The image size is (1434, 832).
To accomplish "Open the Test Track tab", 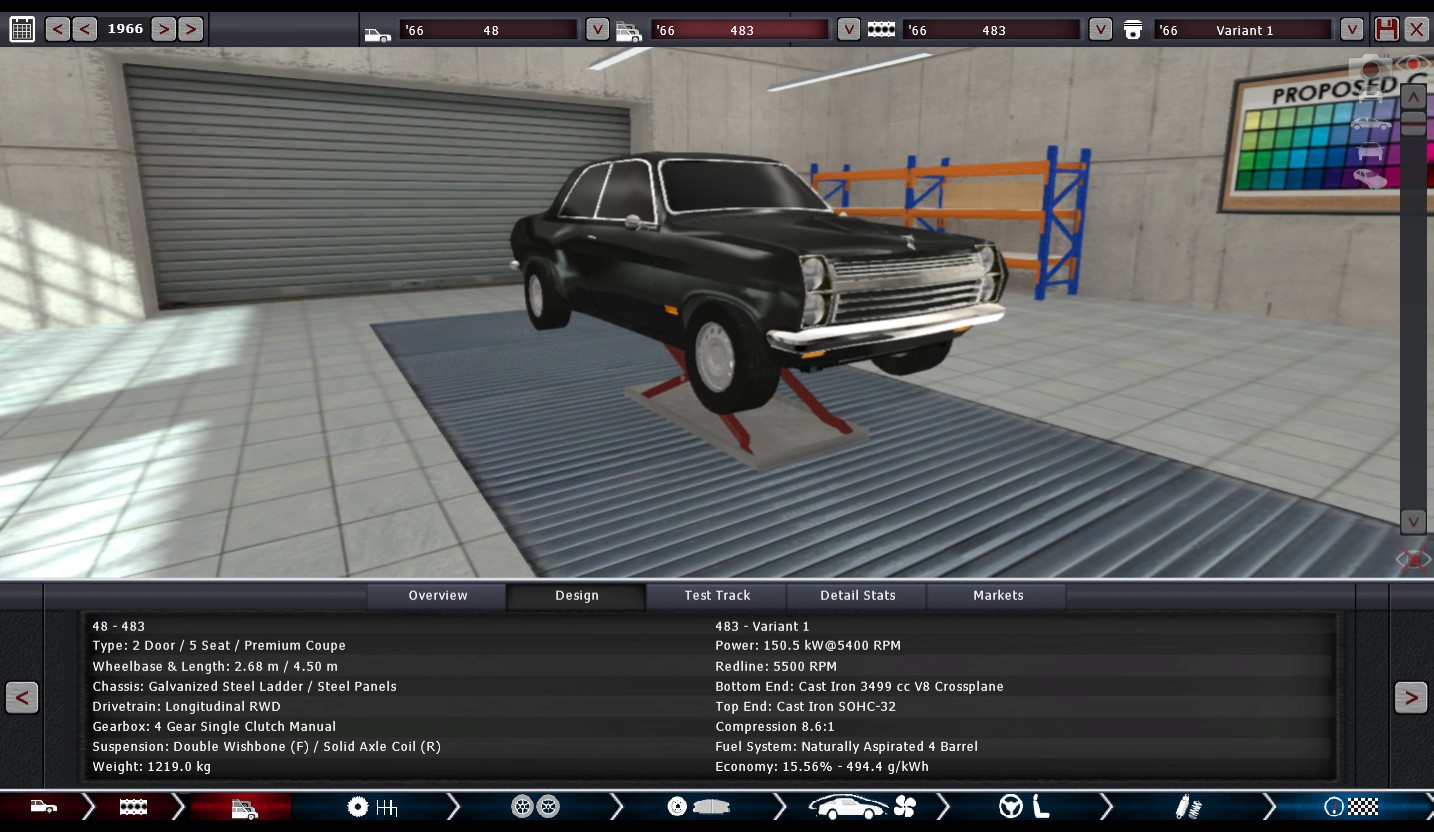I will pyautogui.click(x=717, y=596).
